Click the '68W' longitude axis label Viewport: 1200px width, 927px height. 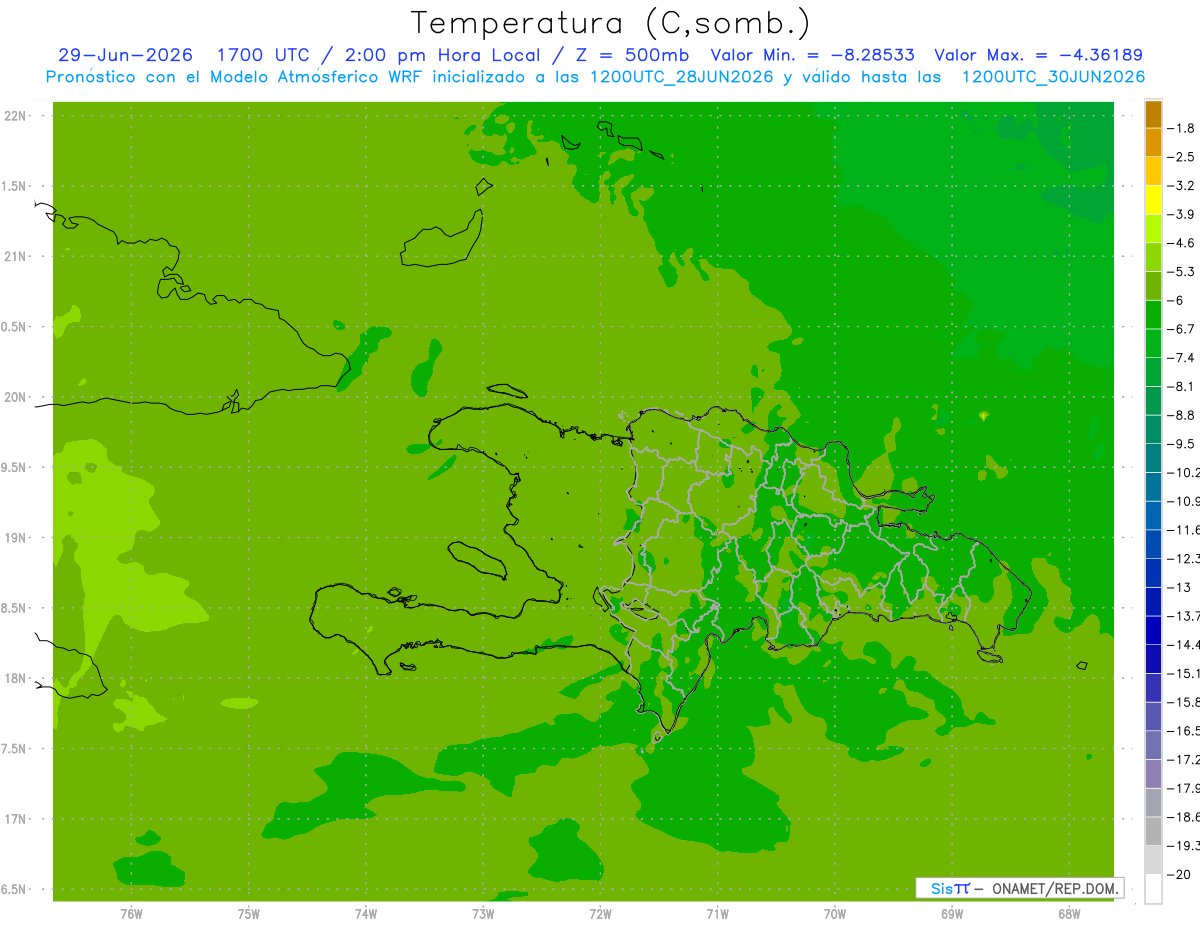click(x=1069, y=914)
